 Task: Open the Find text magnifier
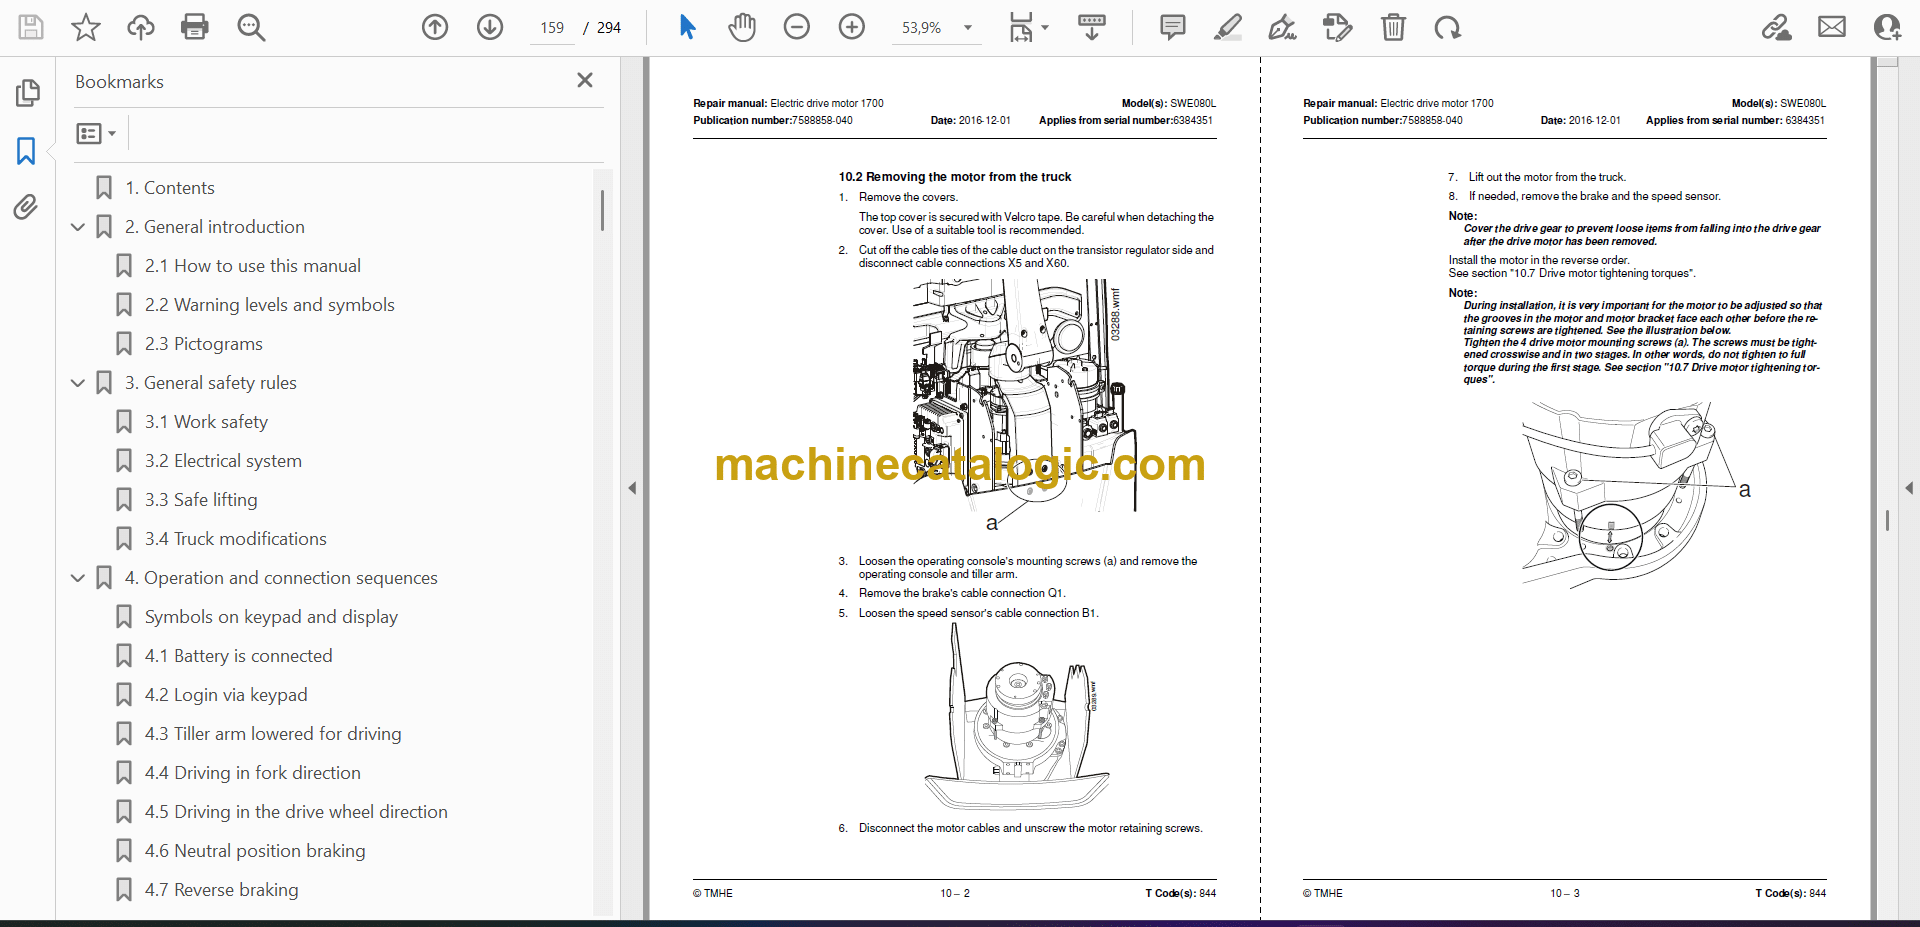click(251, 27)
